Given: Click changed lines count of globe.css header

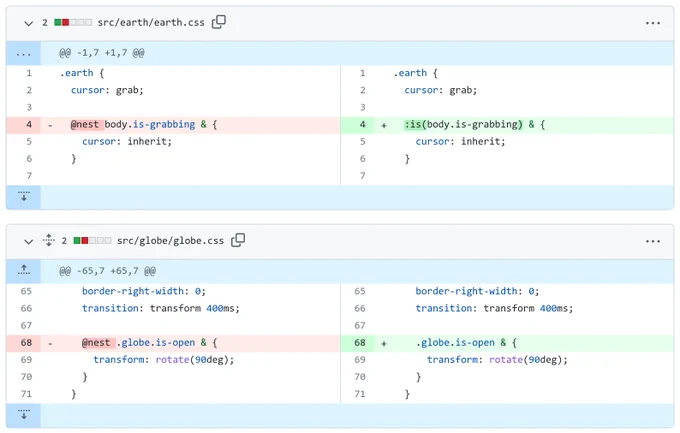Looking at the screenshot, I should (x=64, y=241).
